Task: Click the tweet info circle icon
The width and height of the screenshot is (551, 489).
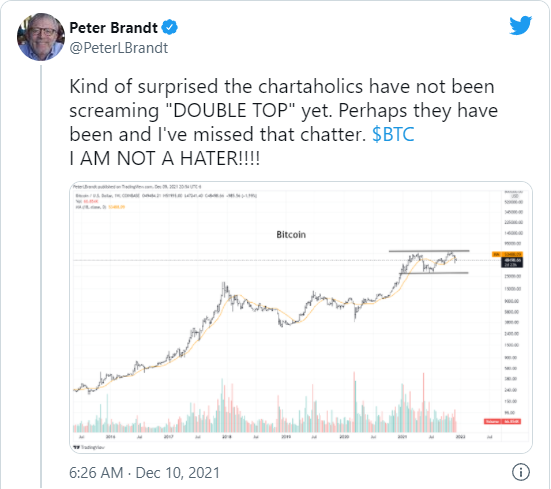Action: [x=520, y=472]
